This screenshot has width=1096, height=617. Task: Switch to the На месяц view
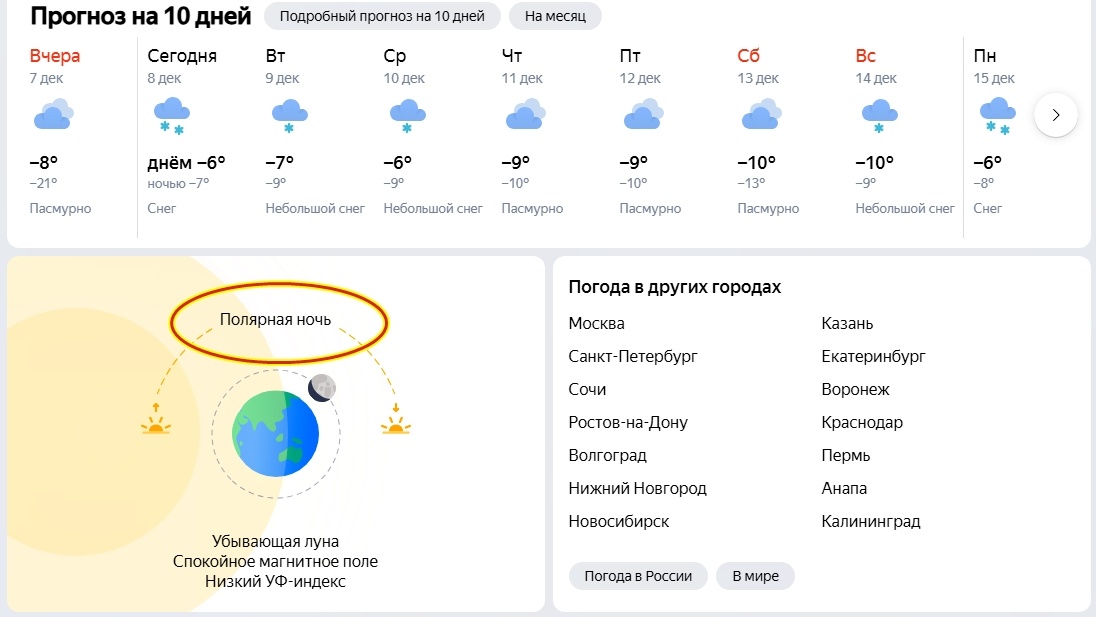coord(555,16)
